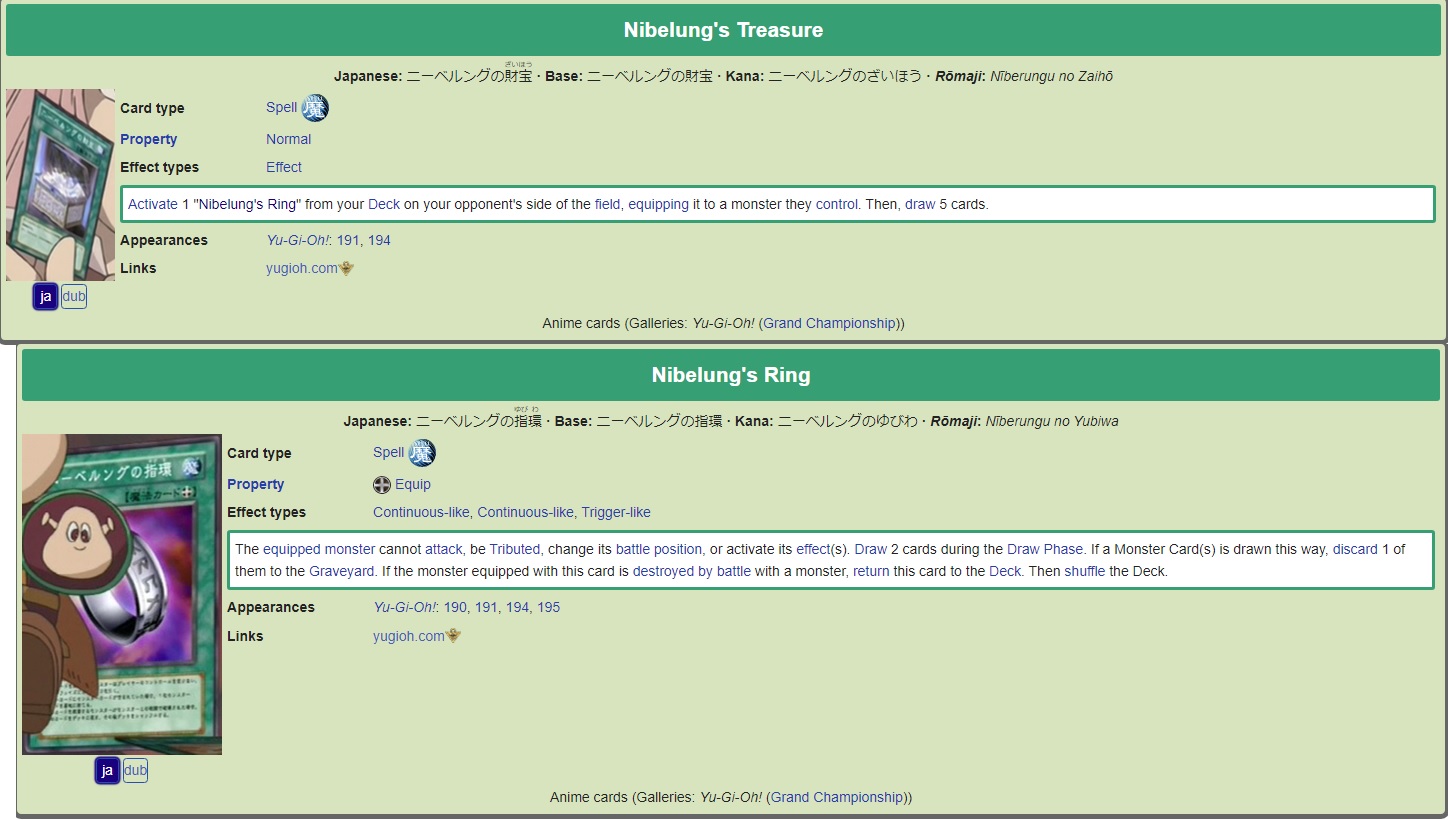Open the 'equipping' link in Treasure's effect
The width and height of the screenshot is (1448, 820).
pos(658,204)
